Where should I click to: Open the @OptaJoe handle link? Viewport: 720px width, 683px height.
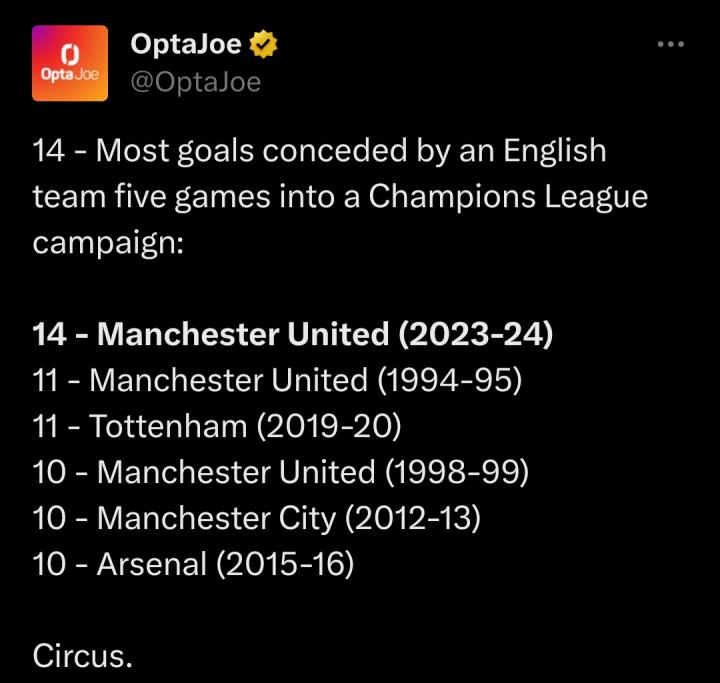[195, 82]
